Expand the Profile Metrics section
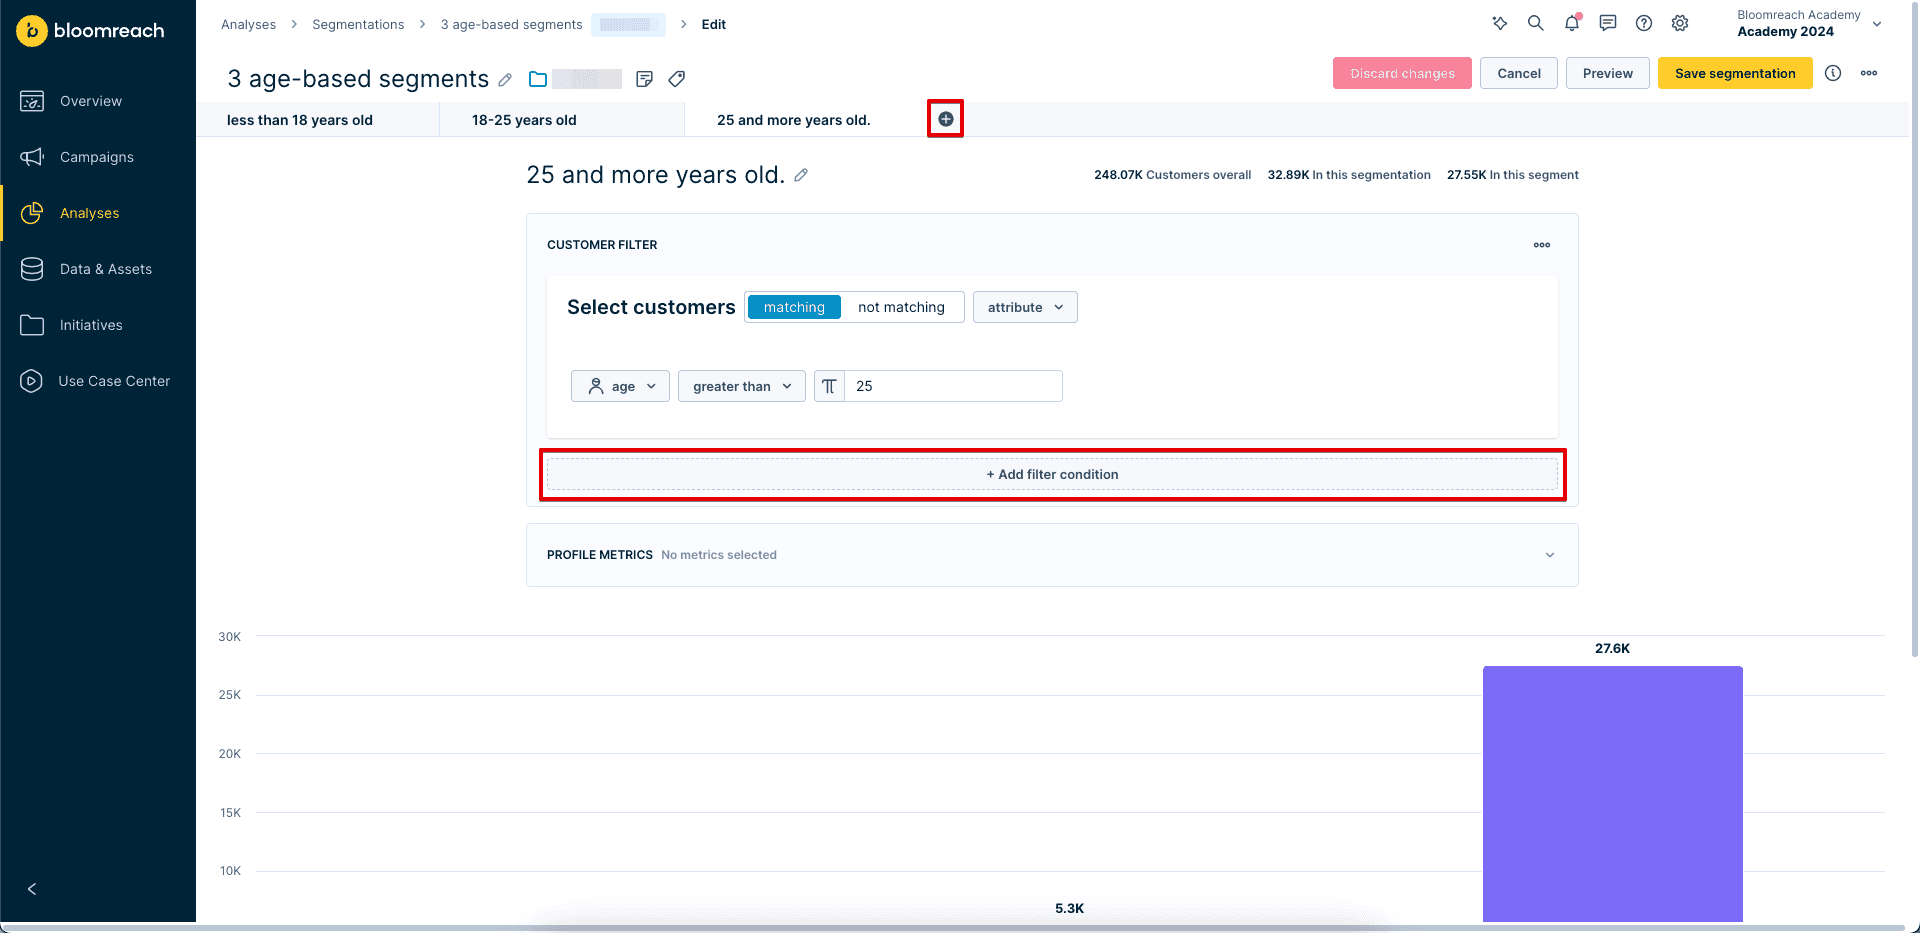The width and height of the screenshot is (1920, 933). 1550,554
